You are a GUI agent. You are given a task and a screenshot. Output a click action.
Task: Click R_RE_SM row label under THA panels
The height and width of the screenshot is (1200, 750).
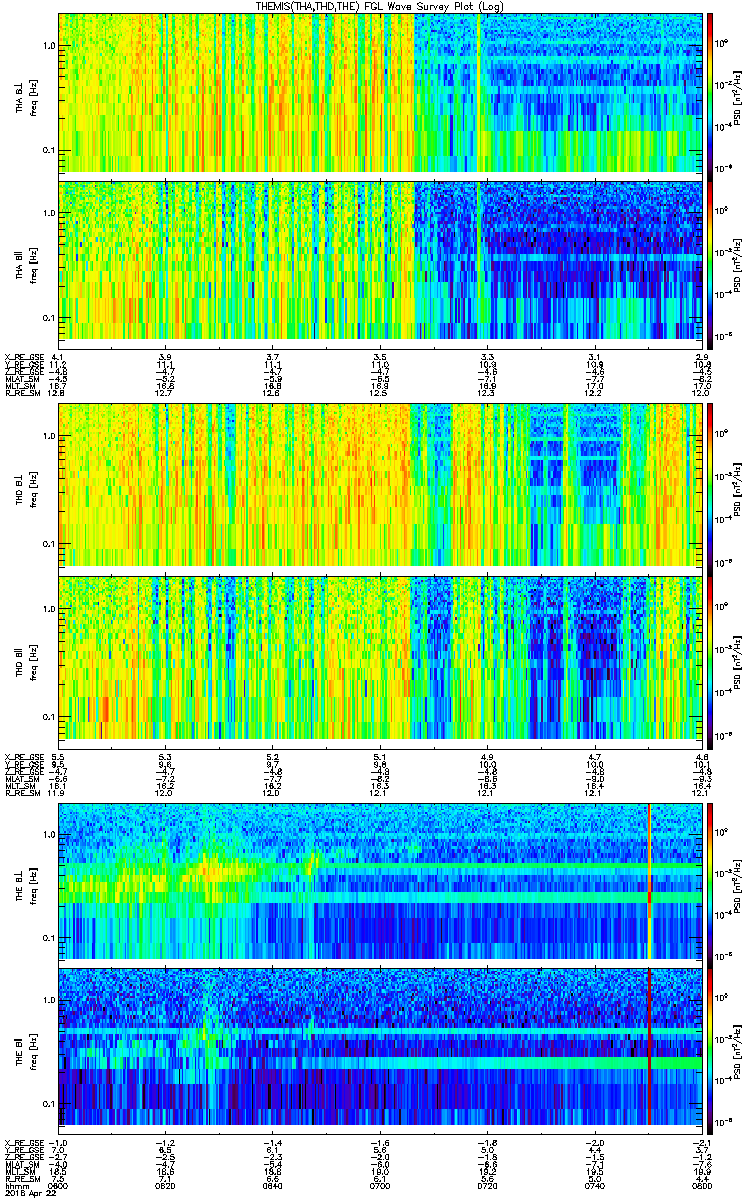pyautogui.click(x=21, y=393)
